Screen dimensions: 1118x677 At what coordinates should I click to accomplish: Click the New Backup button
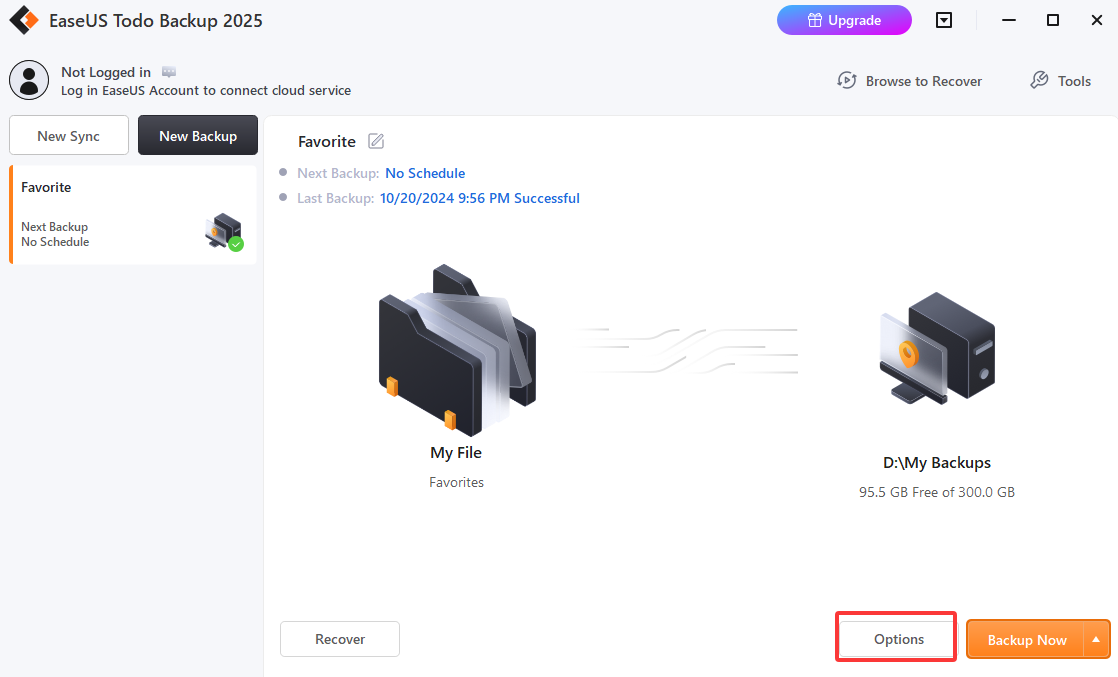(x=198, y=136)
